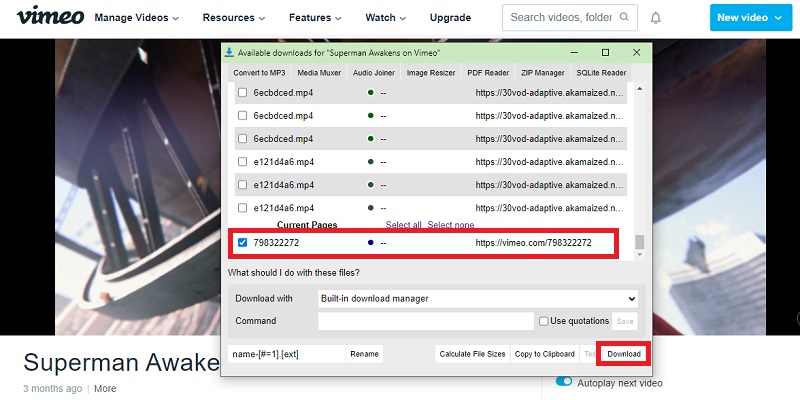The height and width of the screenshot is (400, 800).
Task: Click the Command input field
Action: tap(426, 321)
